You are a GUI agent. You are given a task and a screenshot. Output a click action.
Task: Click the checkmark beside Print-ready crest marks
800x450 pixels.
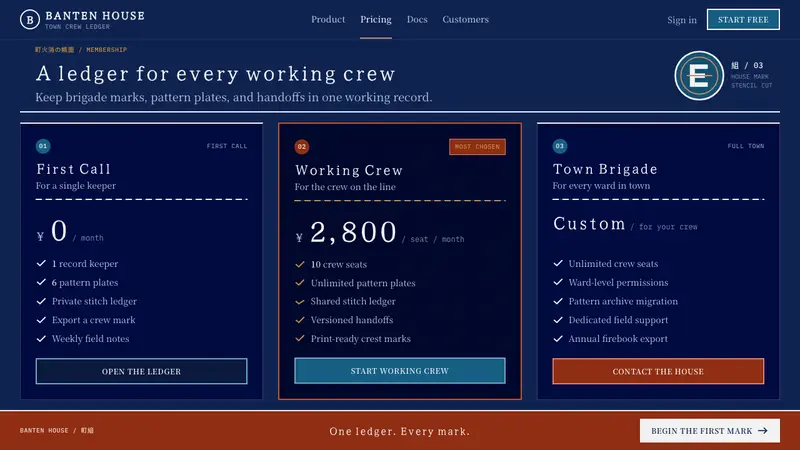(300, 338)
